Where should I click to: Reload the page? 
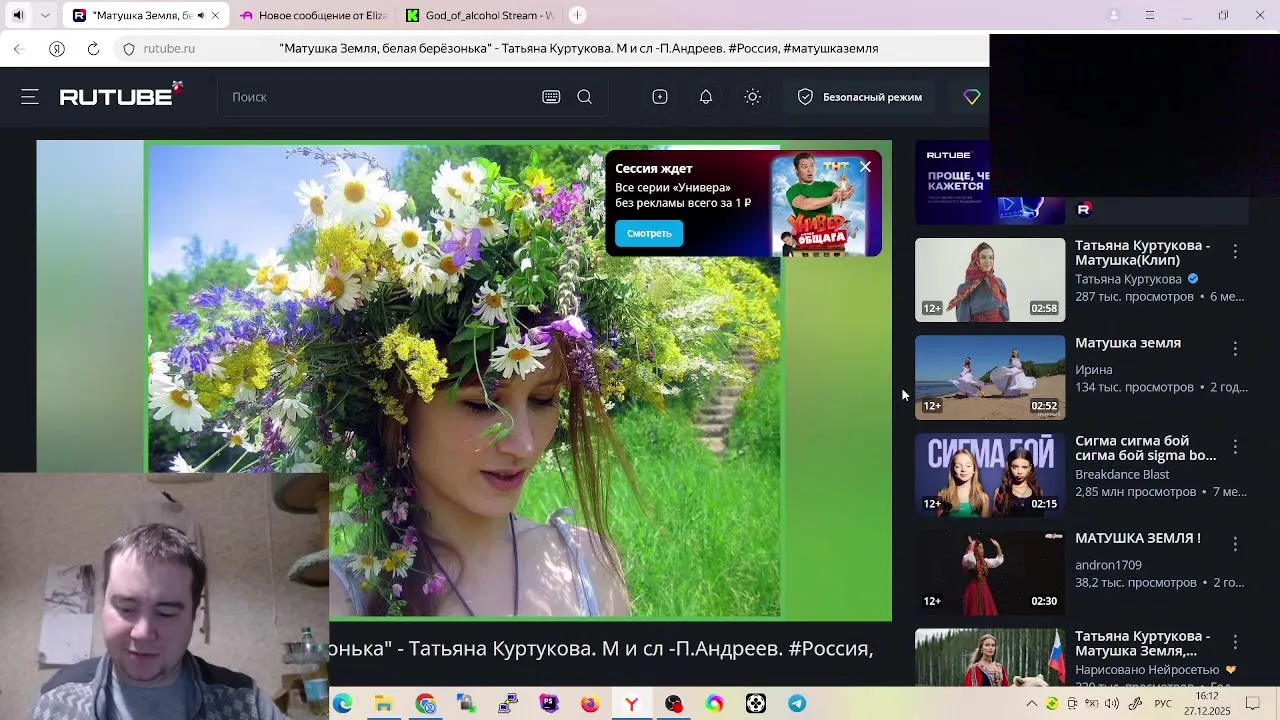click(x=93, y=48)
